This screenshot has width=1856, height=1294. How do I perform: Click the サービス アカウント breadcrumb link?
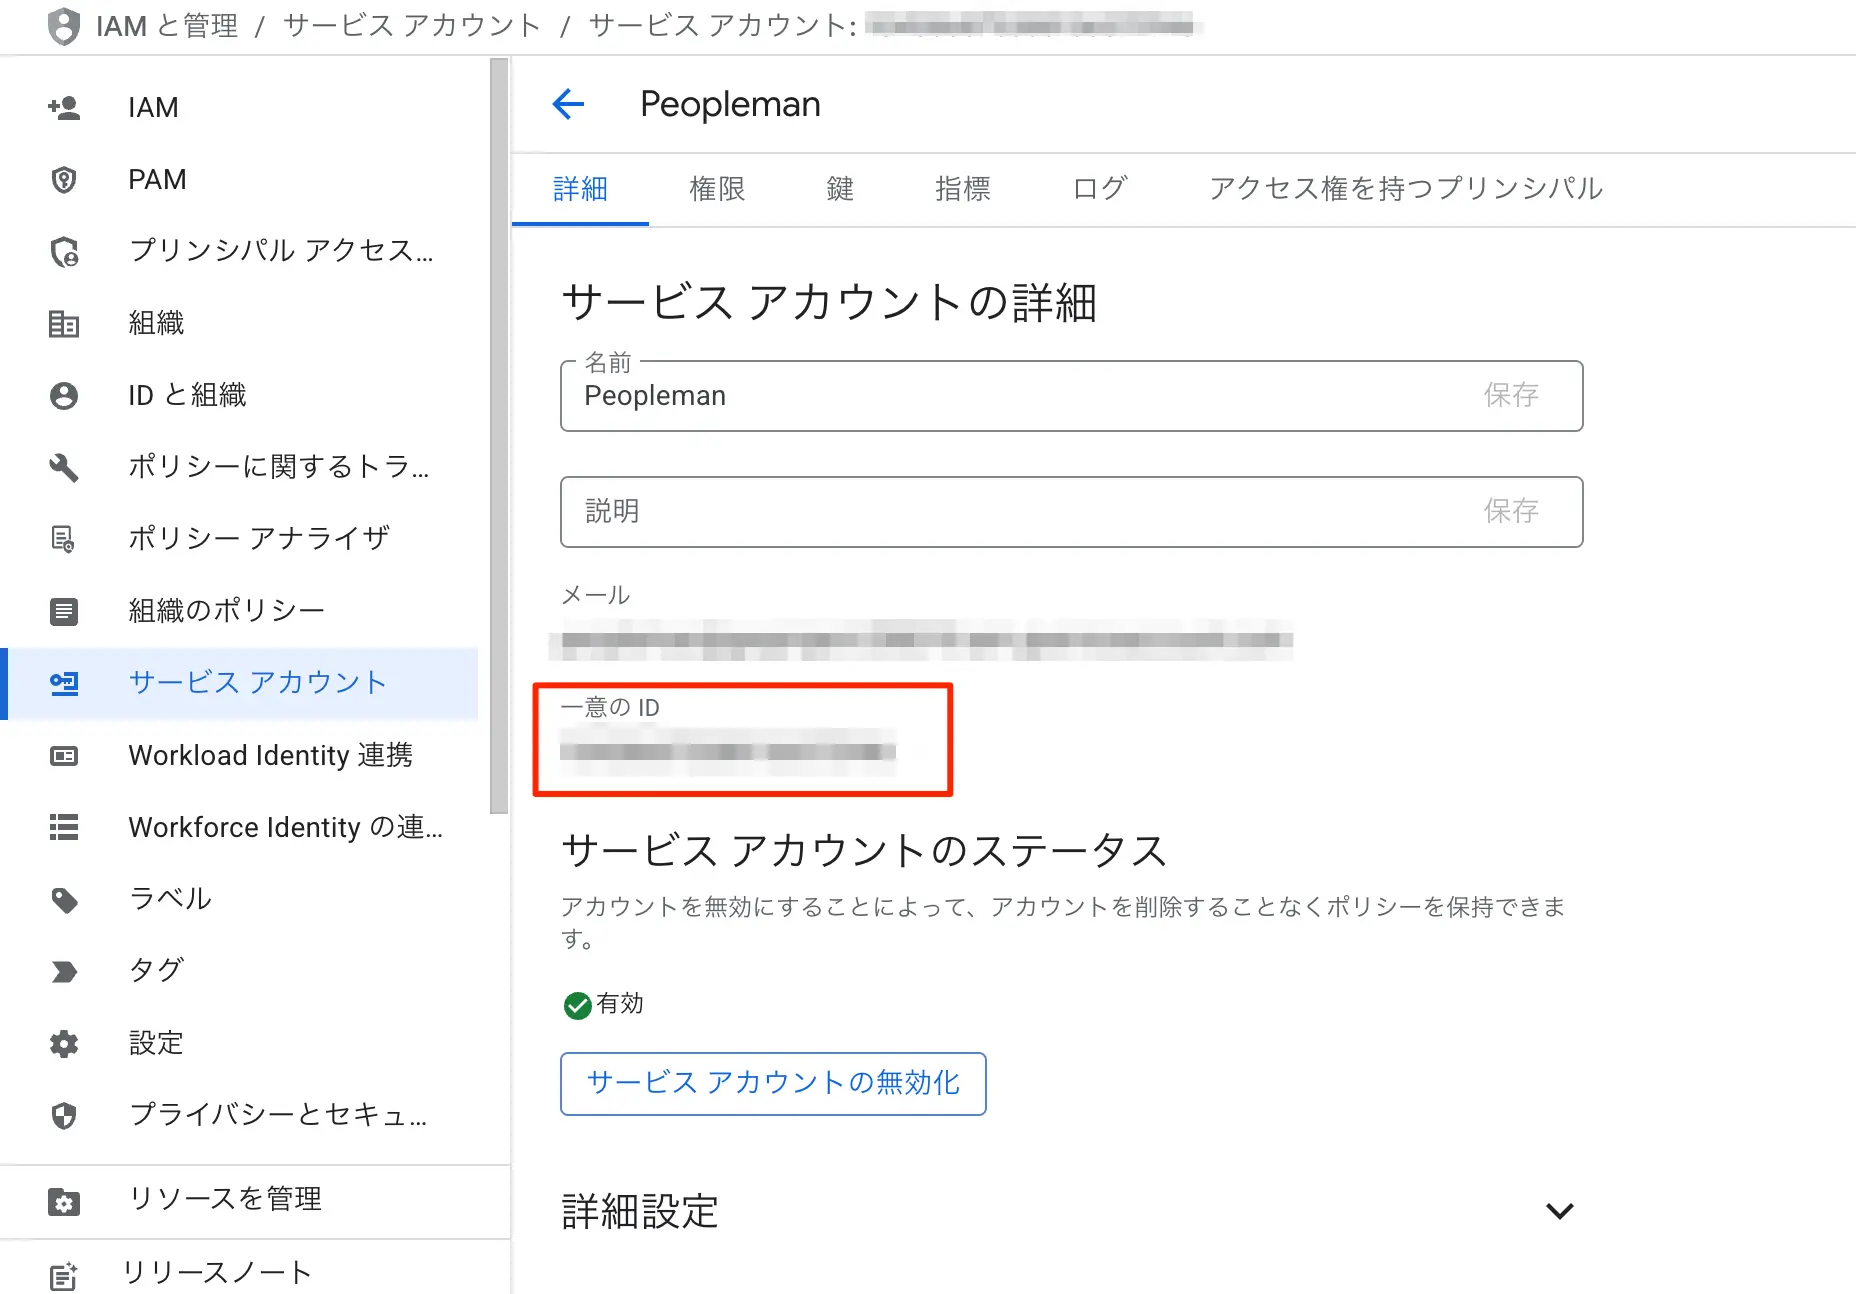(412, 26)
